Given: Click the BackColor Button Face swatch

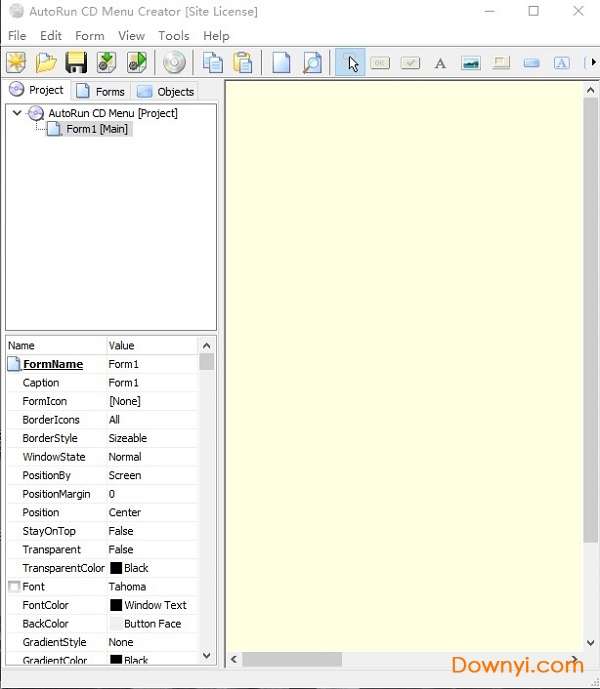Looking at the screenshot, I should click(x=116, y=624).
